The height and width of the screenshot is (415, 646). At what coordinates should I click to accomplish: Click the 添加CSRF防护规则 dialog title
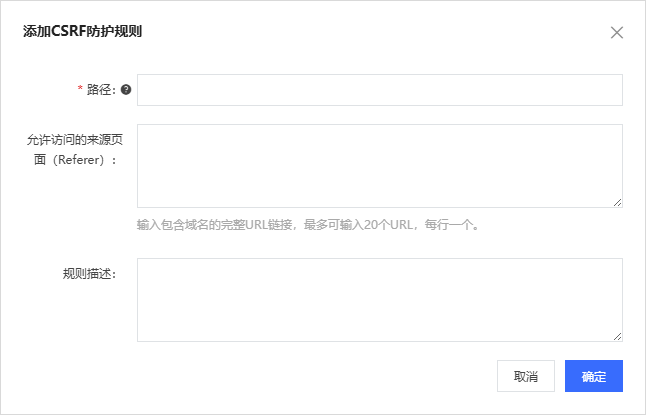click(82, 32)
